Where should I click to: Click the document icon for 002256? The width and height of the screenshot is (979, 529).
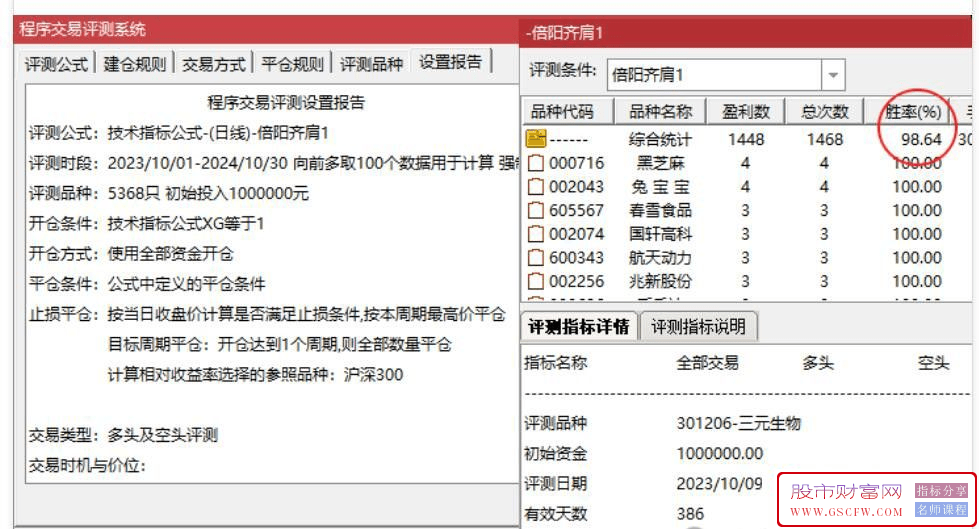pos(536,282)
